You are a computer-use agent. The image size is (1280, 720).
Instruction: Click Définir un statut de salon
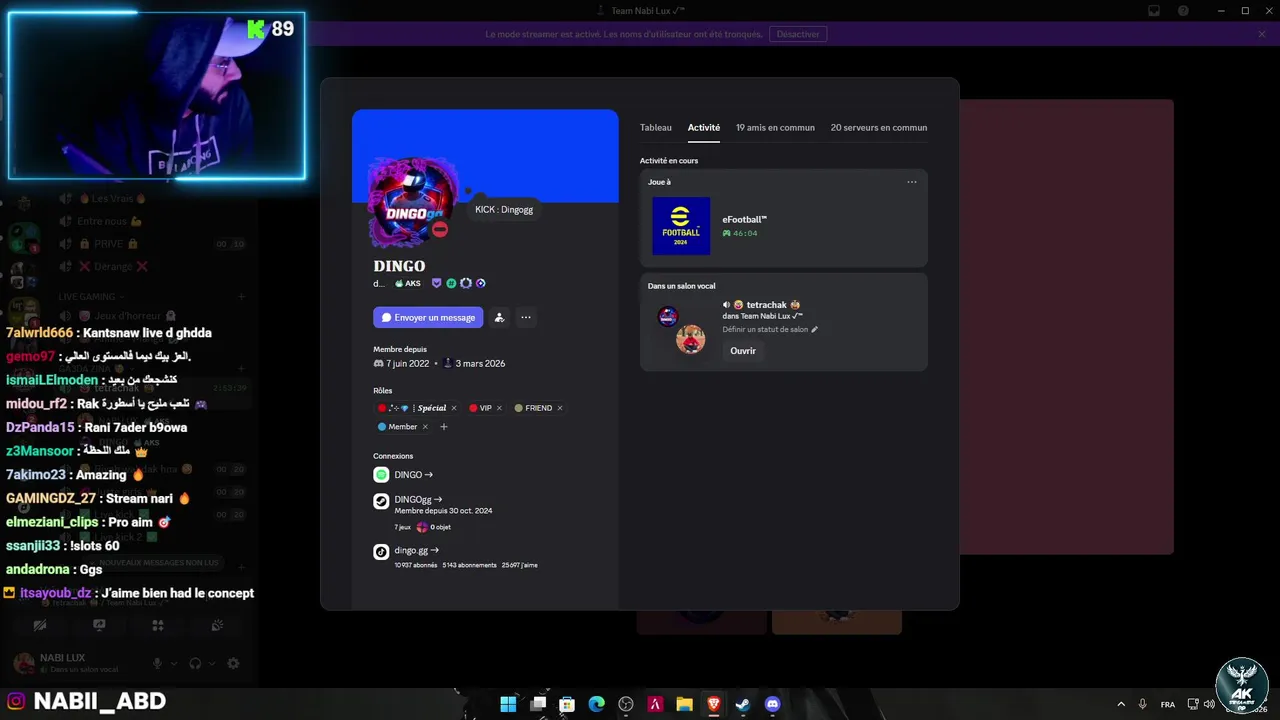[765, 329]
